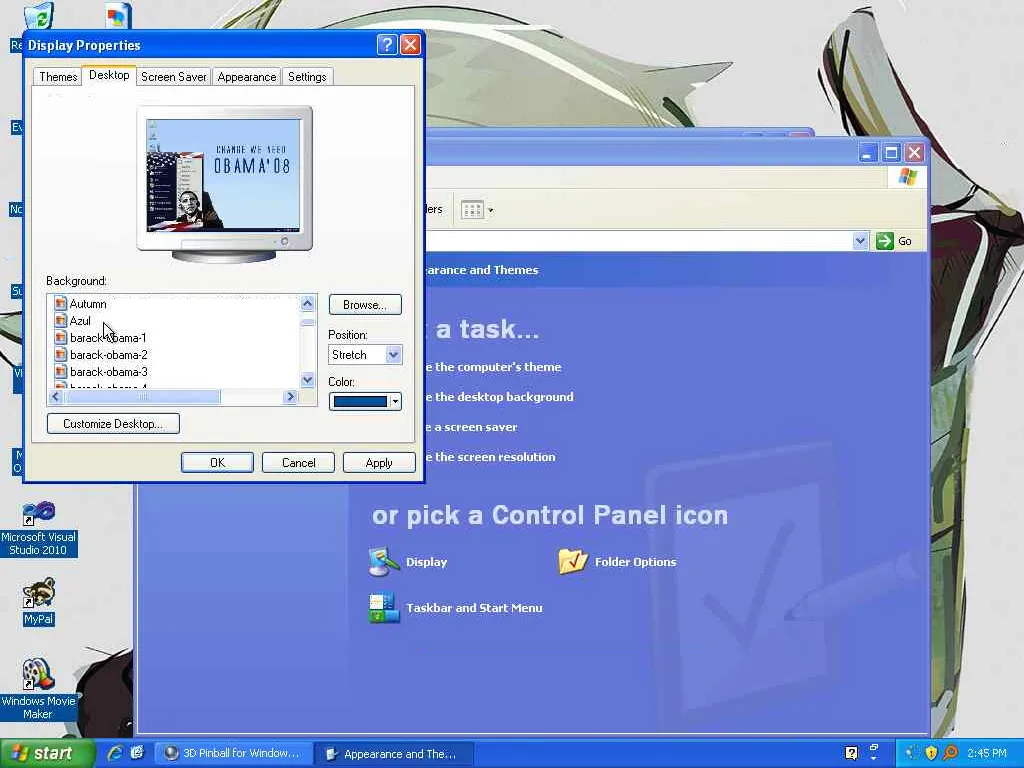Click the Apply button
1024x768 pixels.
coord(379,462)
